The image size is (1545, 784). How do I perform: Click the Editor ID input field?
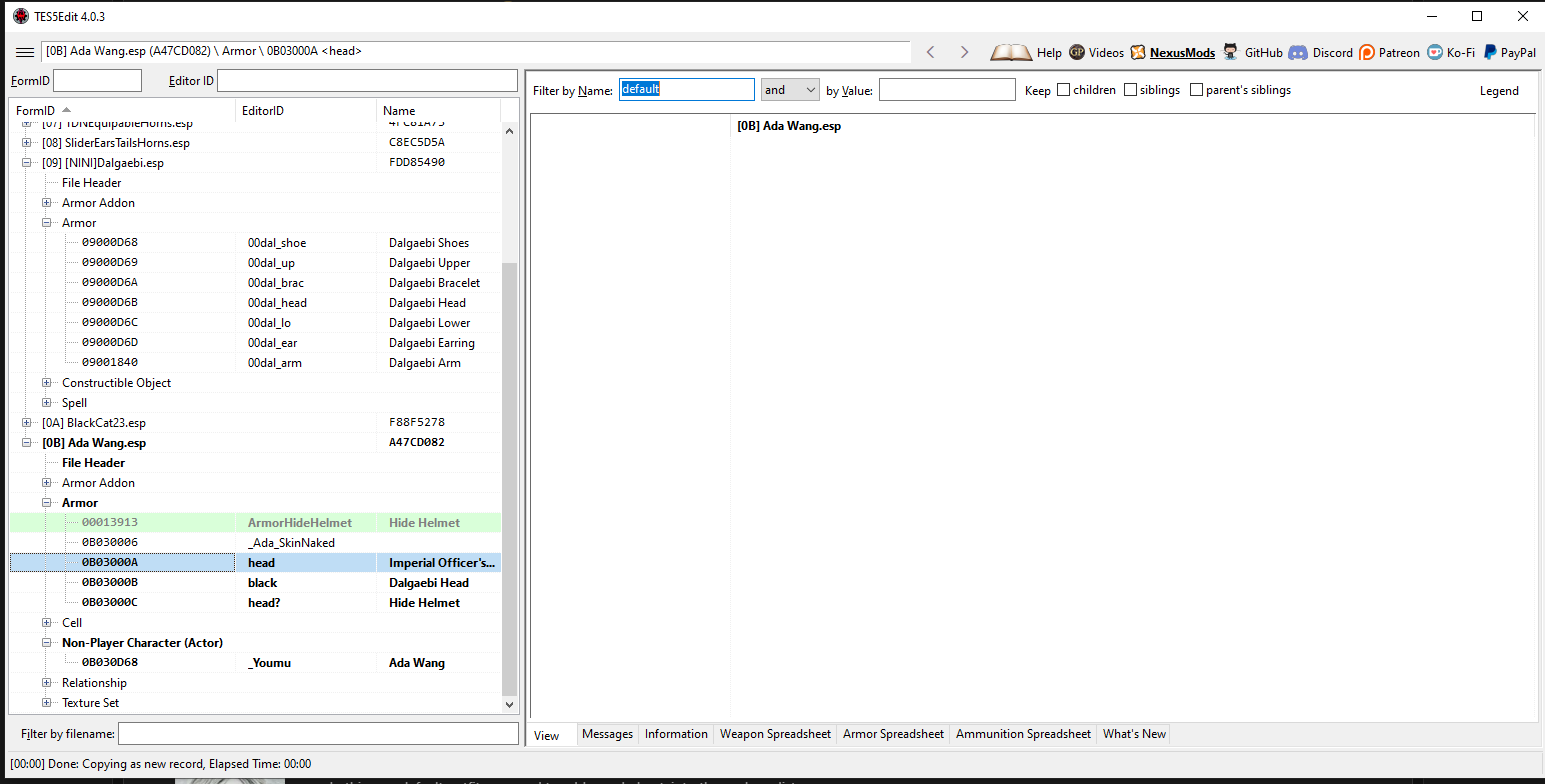367,81
